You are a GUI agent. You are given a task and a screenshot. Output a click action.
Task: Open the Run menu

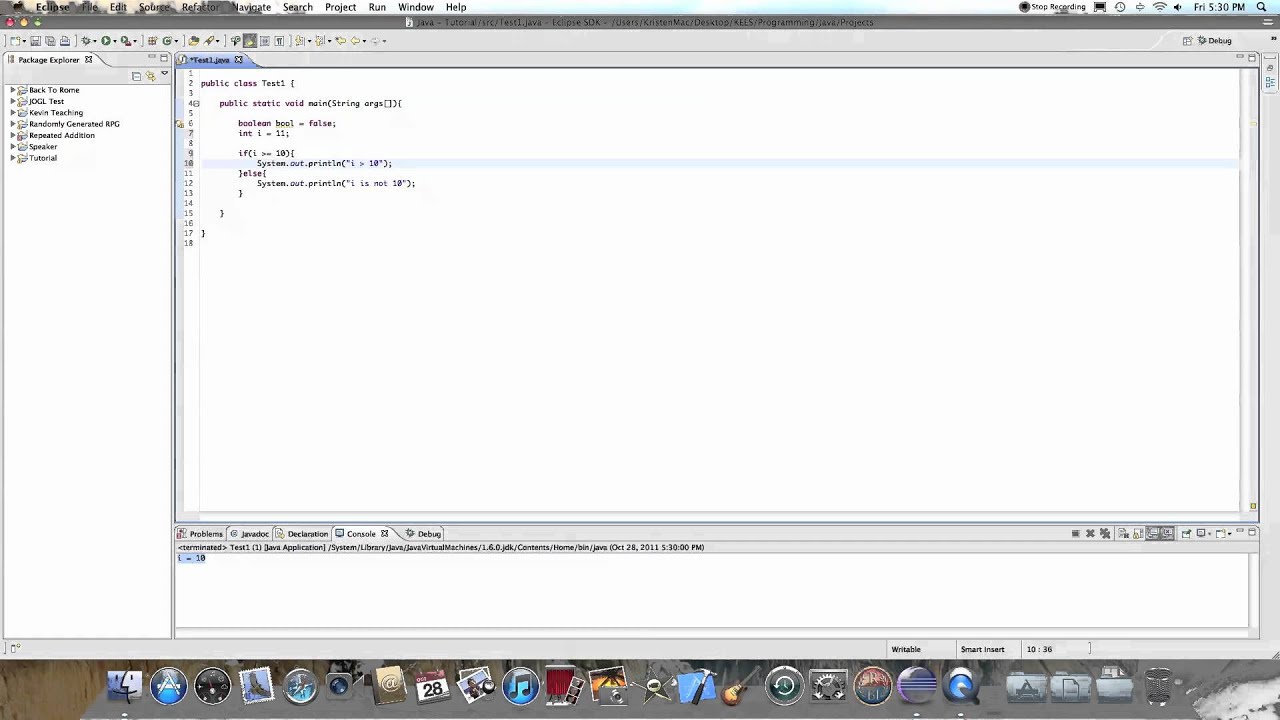coord(377,7)
